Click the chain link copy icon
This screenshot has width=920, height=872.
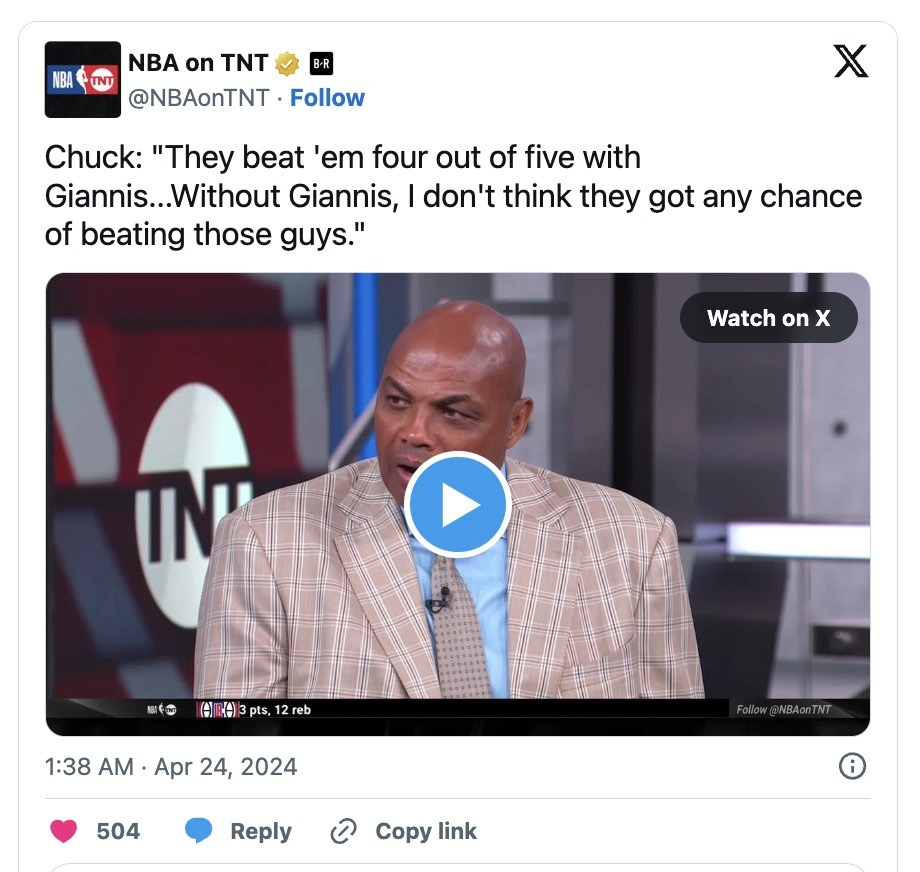click(x=343, y=832)
